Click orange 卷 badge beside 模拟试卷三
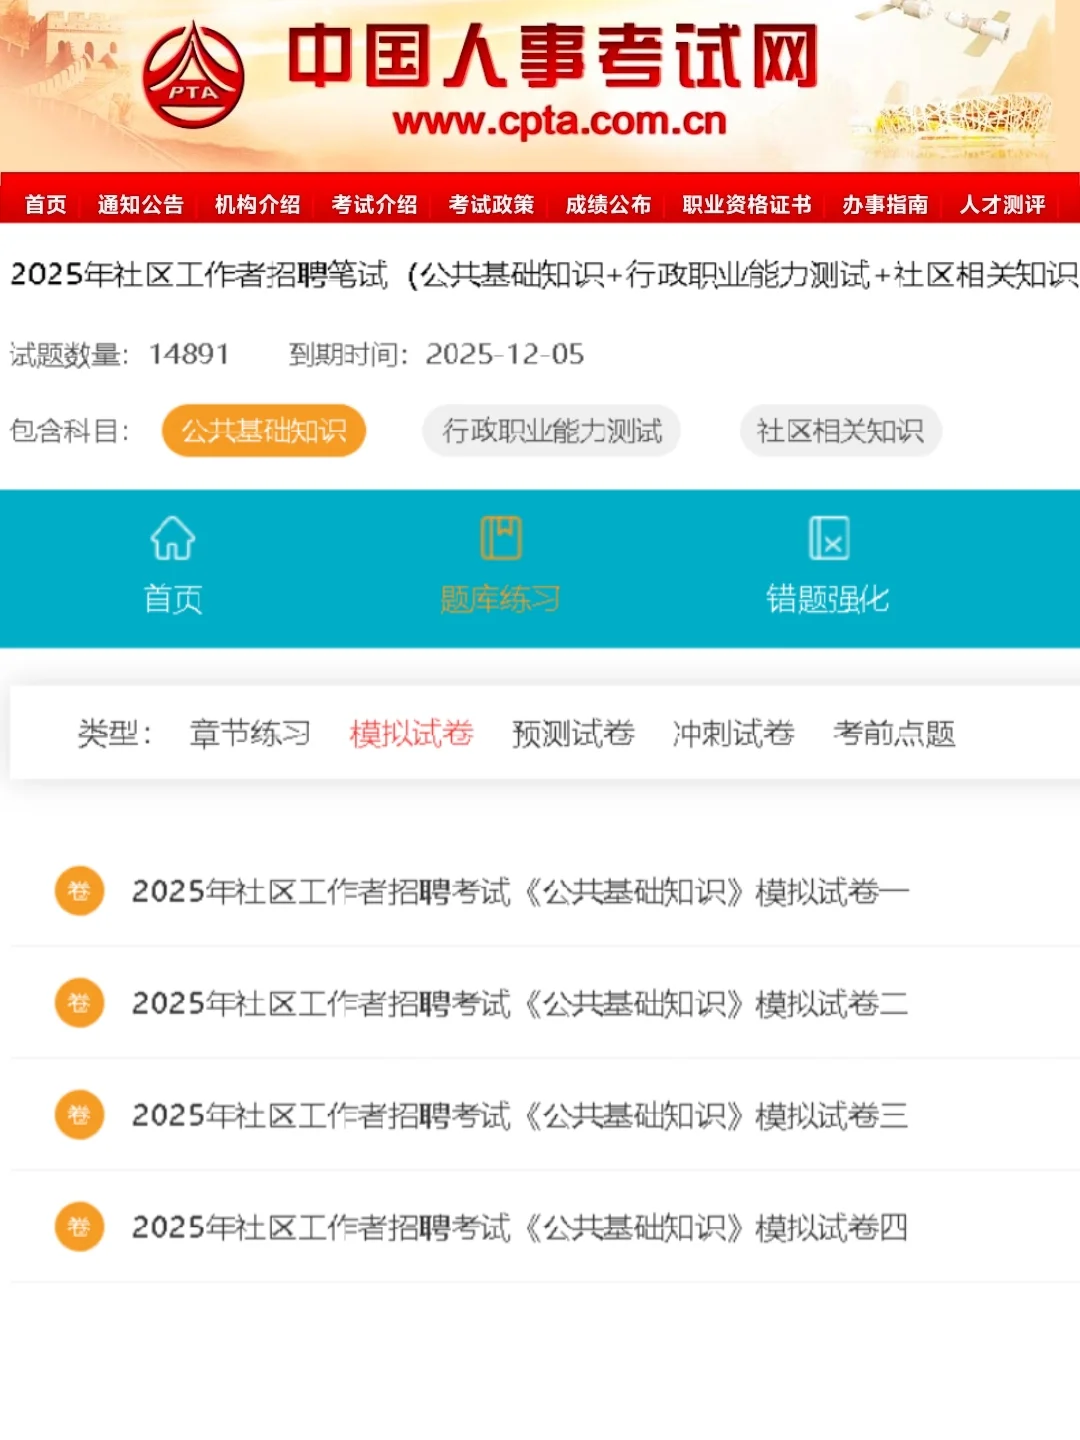 (79, 1114)
